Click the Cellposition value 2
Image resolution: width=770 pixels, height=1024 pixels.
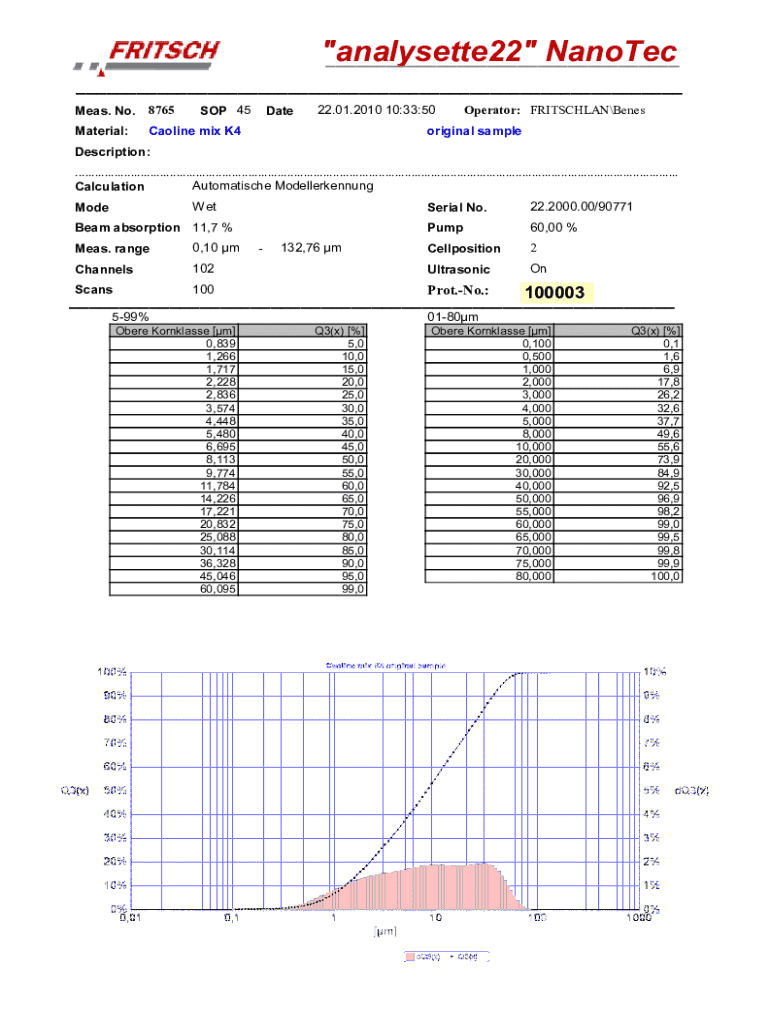point(534,248)
